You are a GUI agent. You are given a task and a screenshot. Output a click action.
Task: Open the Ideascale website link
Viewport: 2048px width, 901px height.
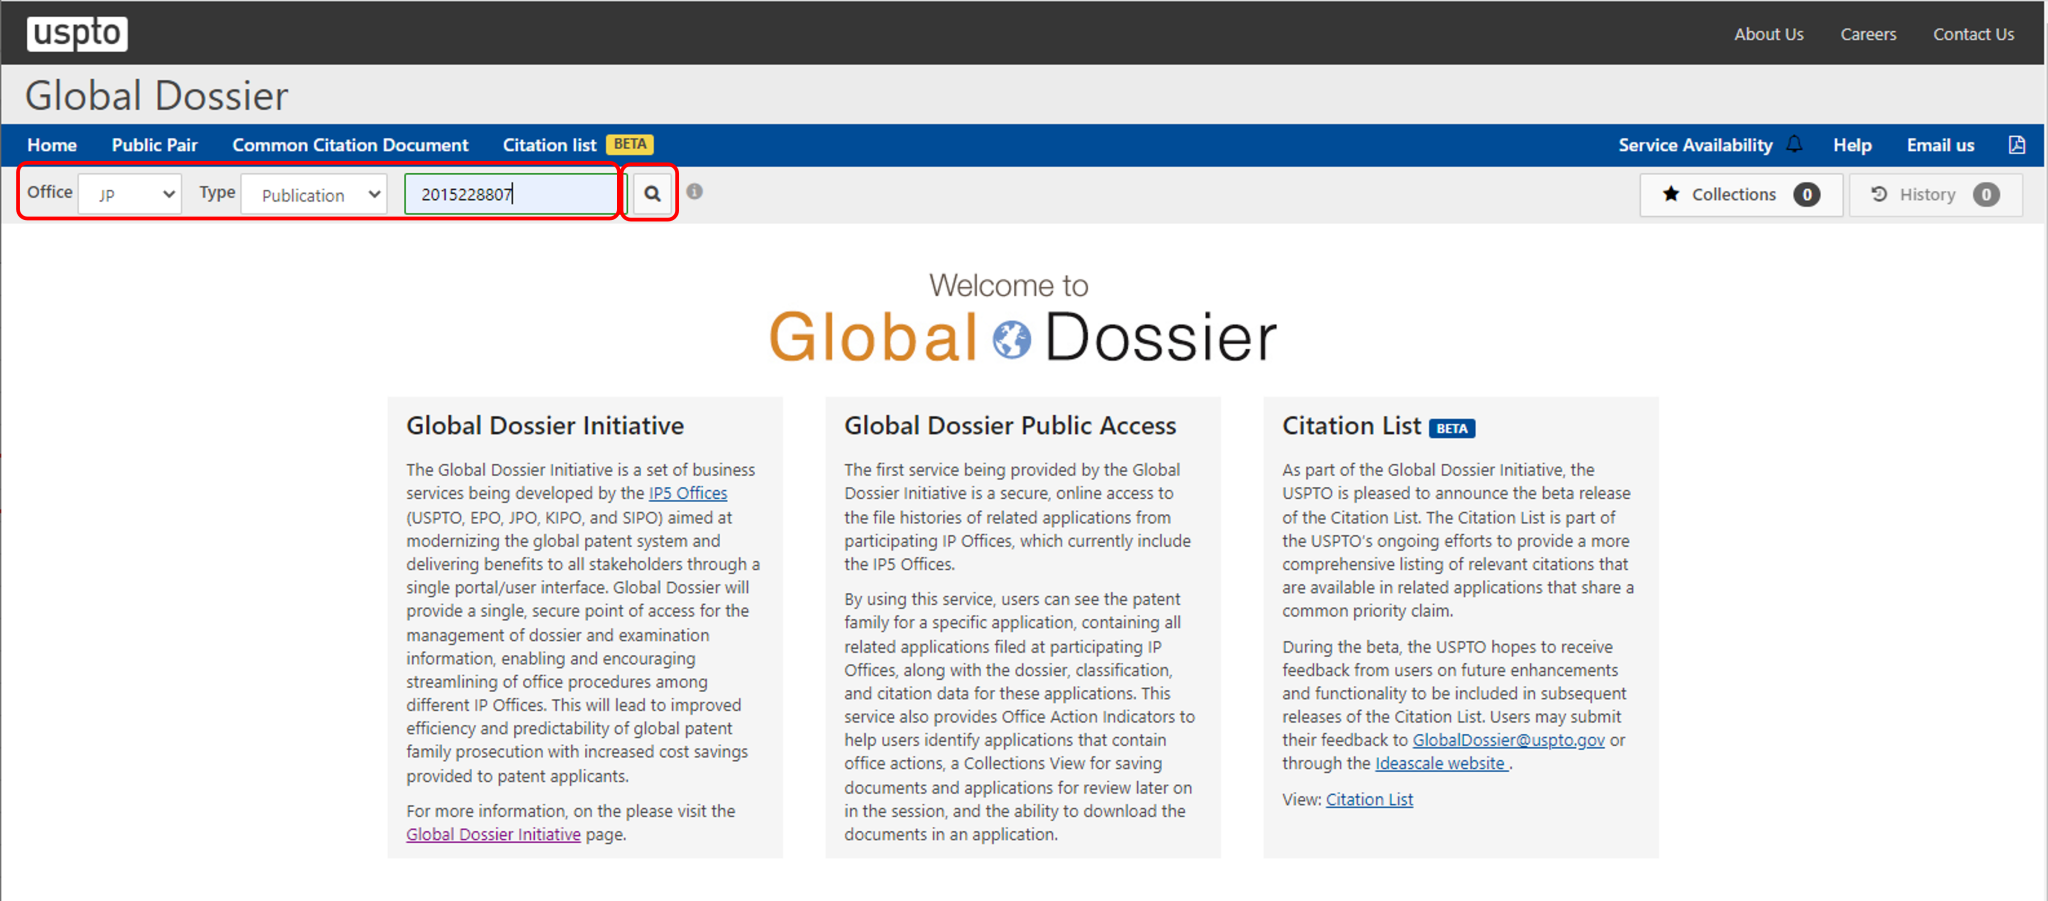(x=1440, y=763)
